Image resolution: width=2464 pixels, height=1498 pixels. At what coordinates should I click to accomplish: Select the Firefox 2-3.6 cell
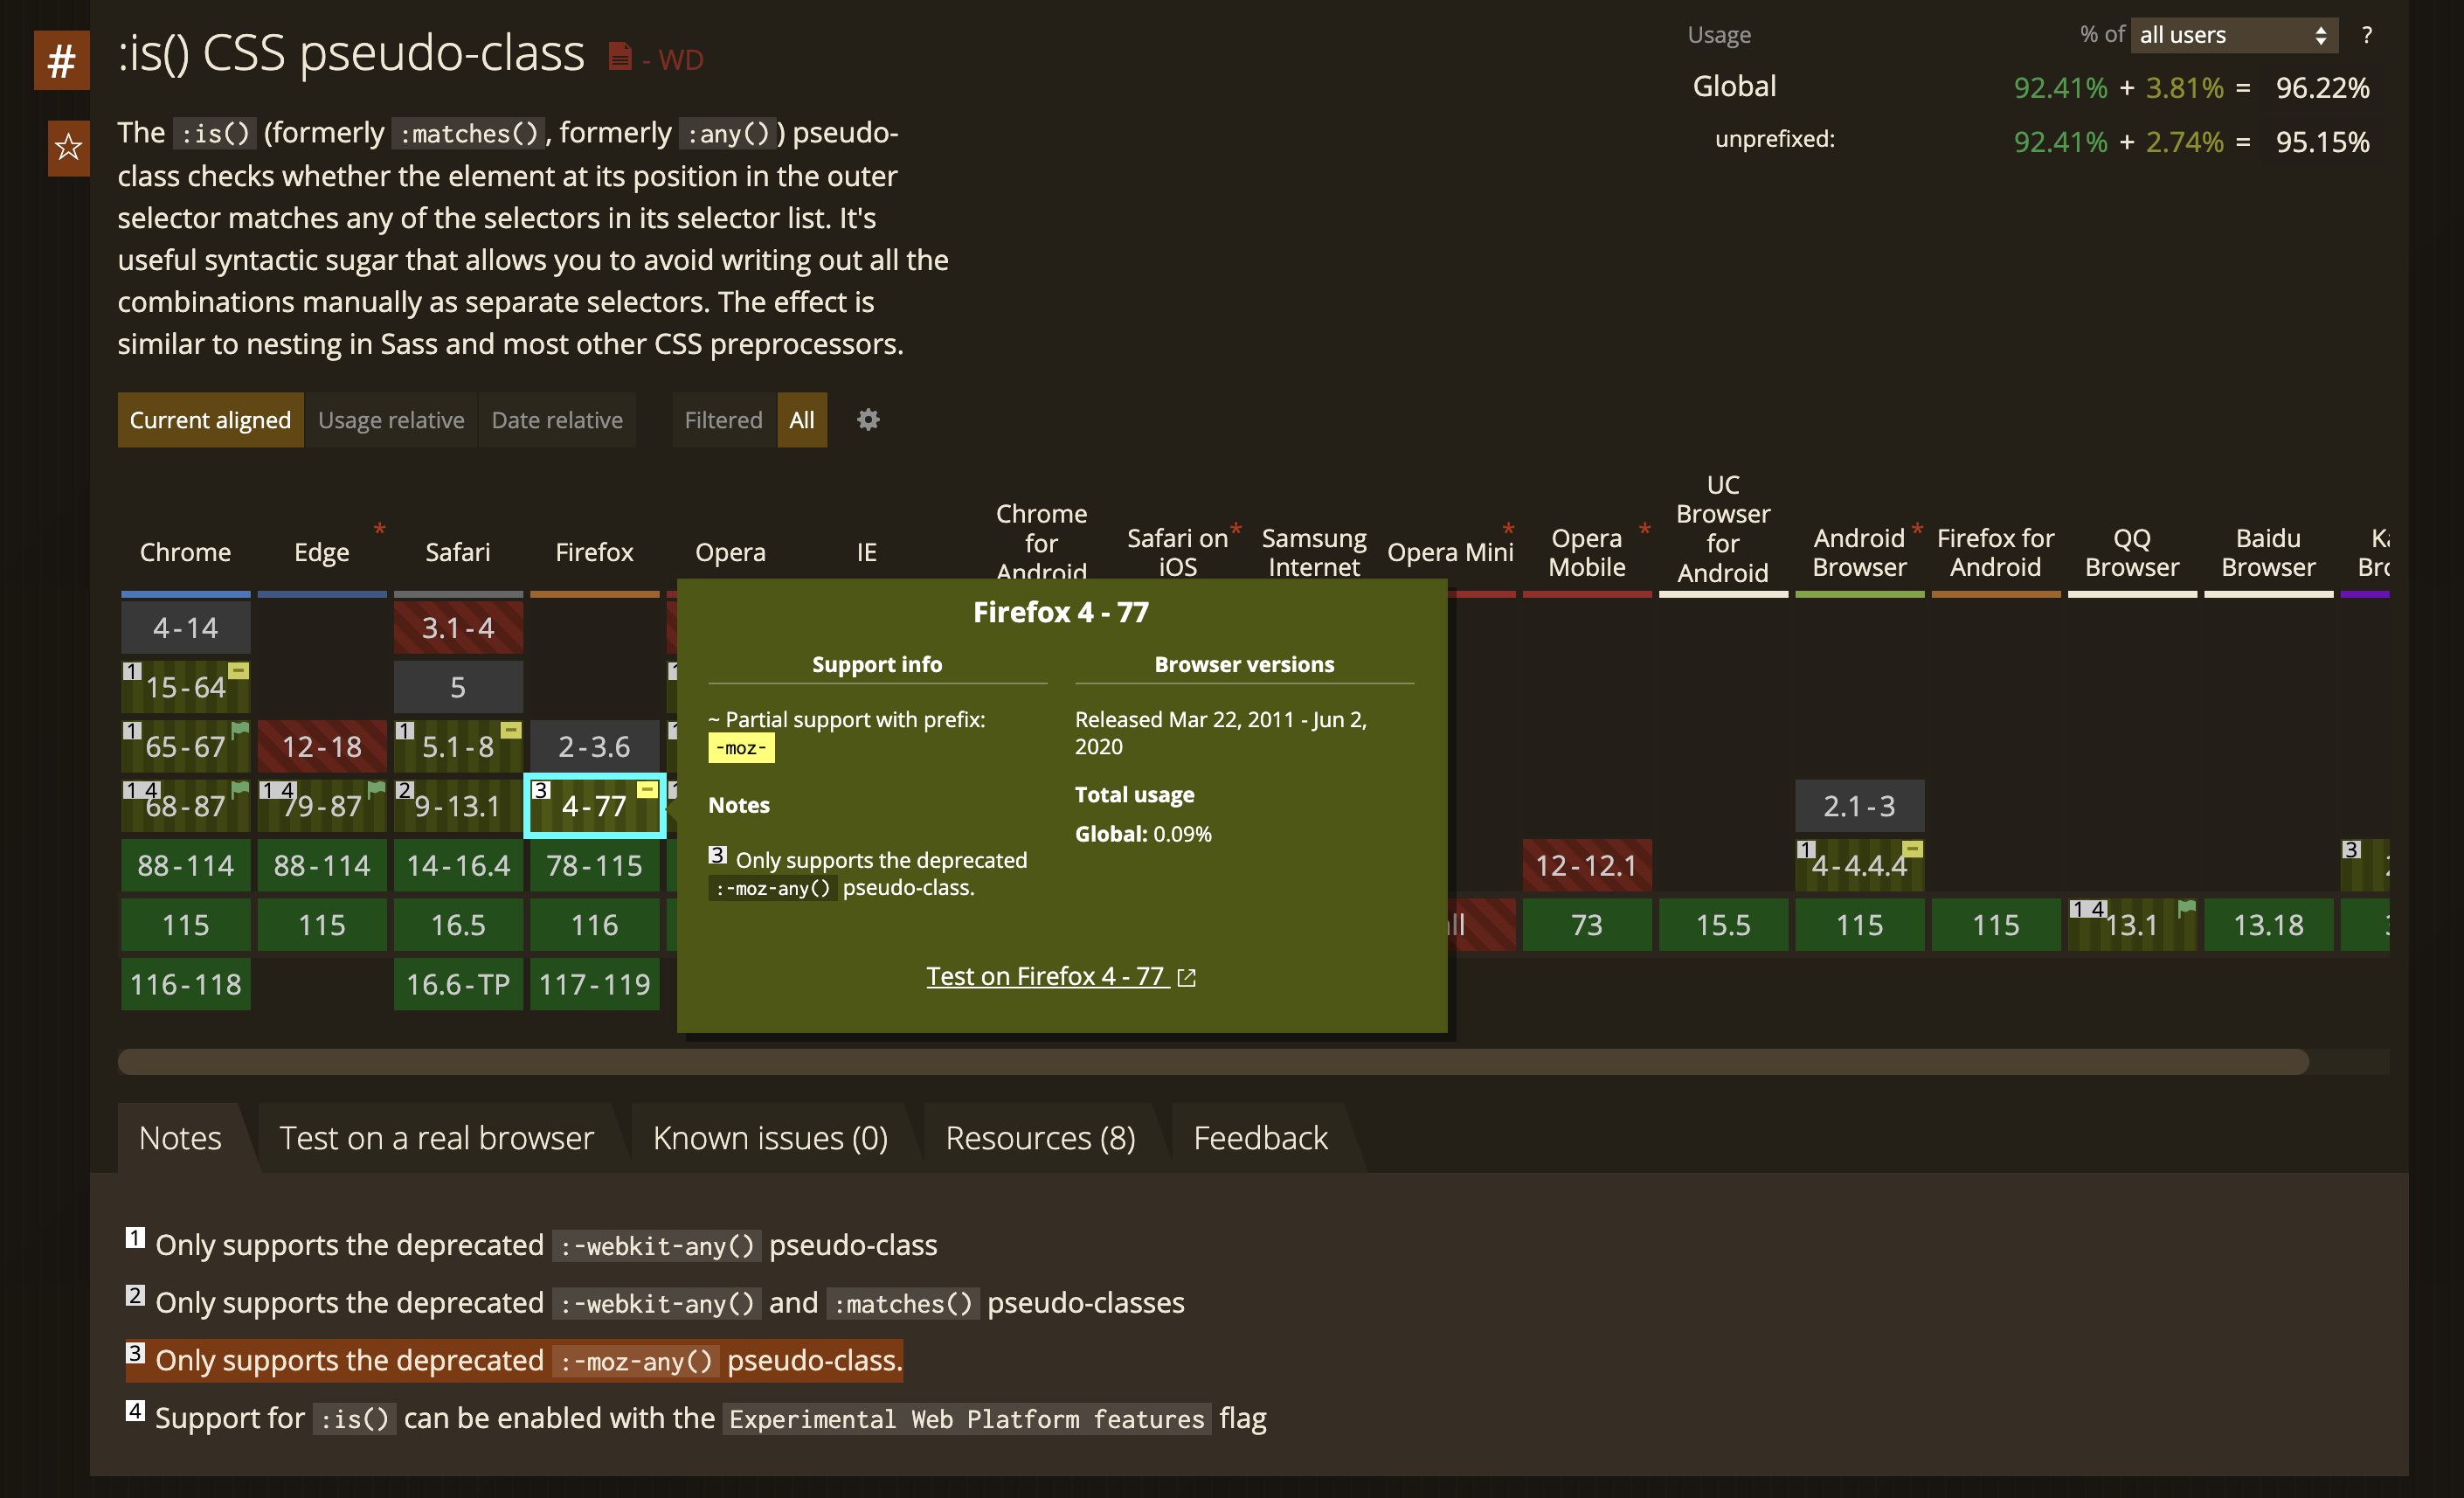[595, 746]
